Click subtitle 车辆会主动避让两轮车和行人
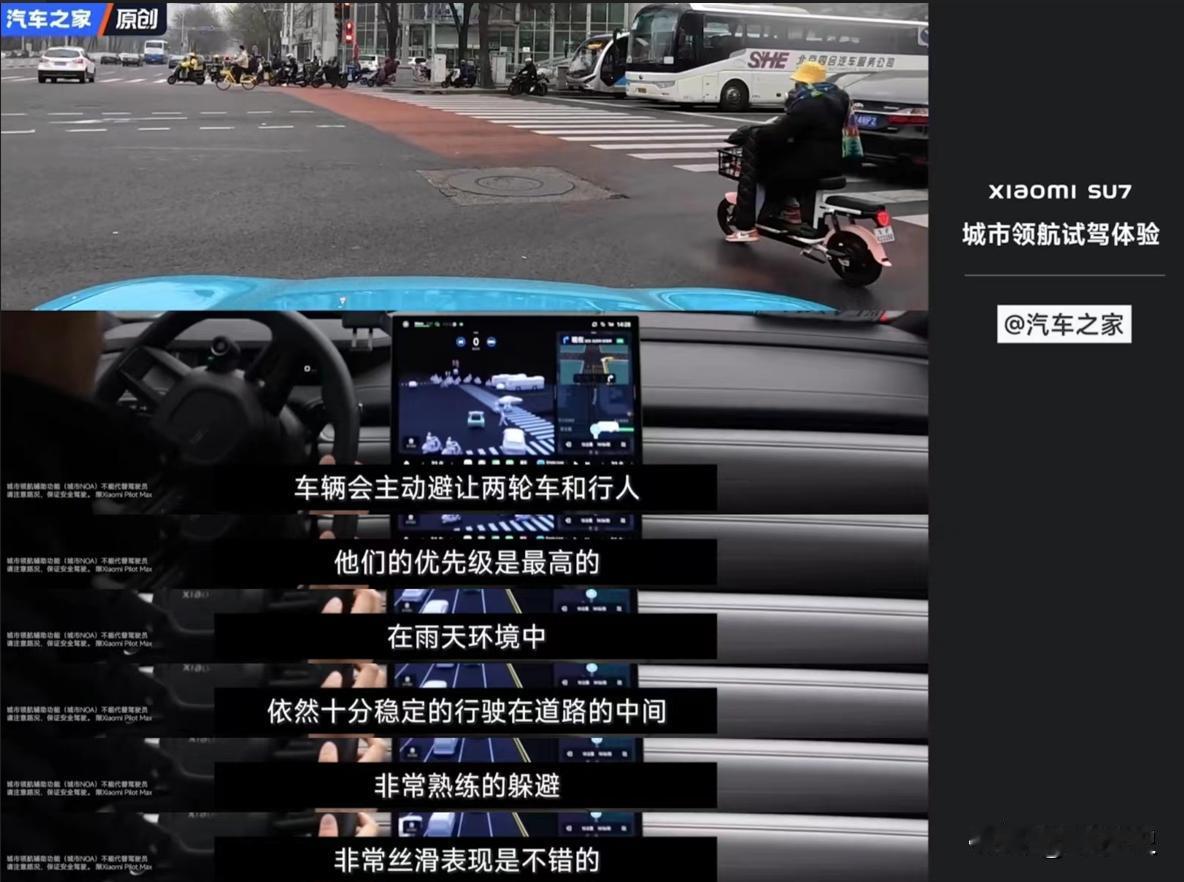 tap(467, 488)
